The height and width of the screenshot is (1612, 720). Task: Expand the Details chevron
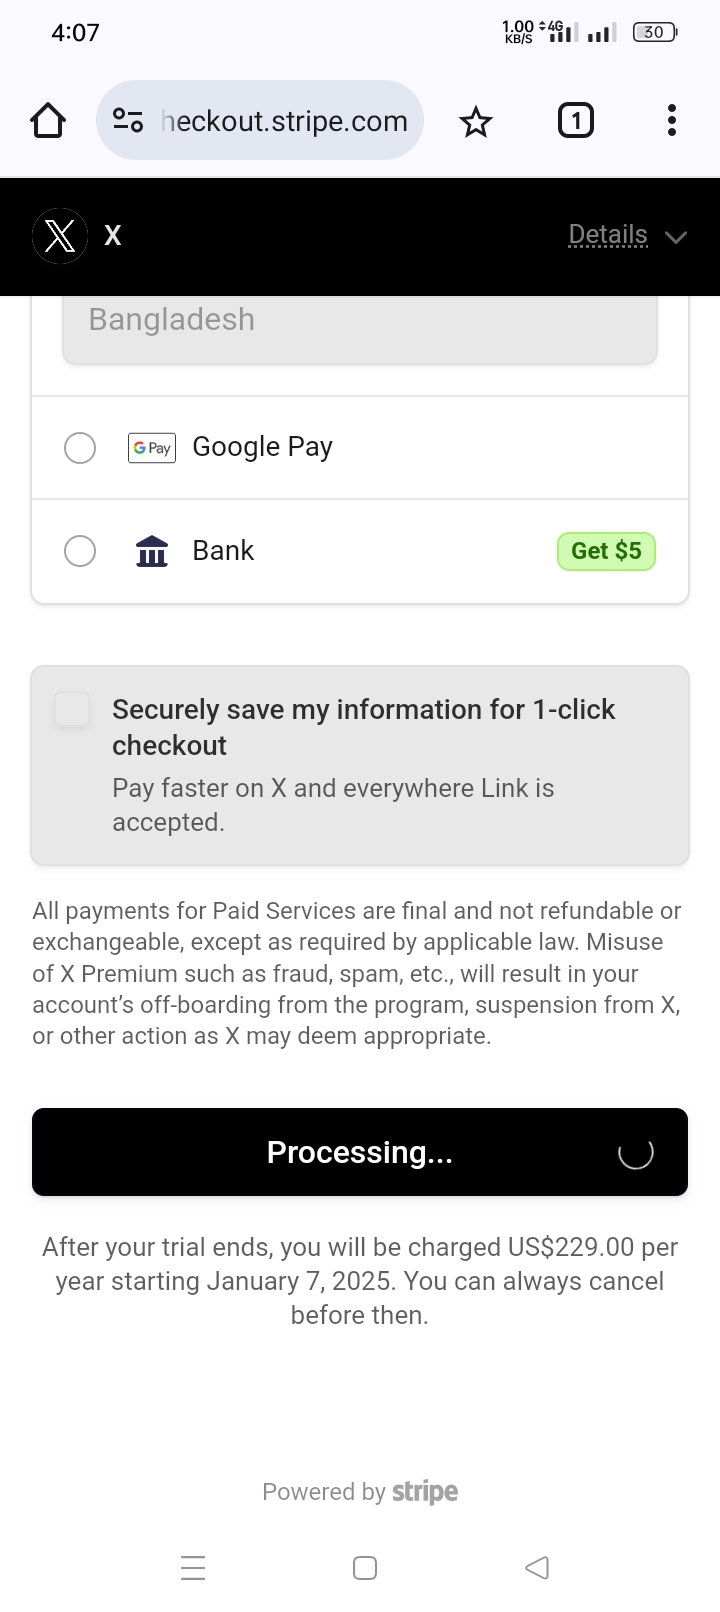pyautogui.click(x=677, y=237)
